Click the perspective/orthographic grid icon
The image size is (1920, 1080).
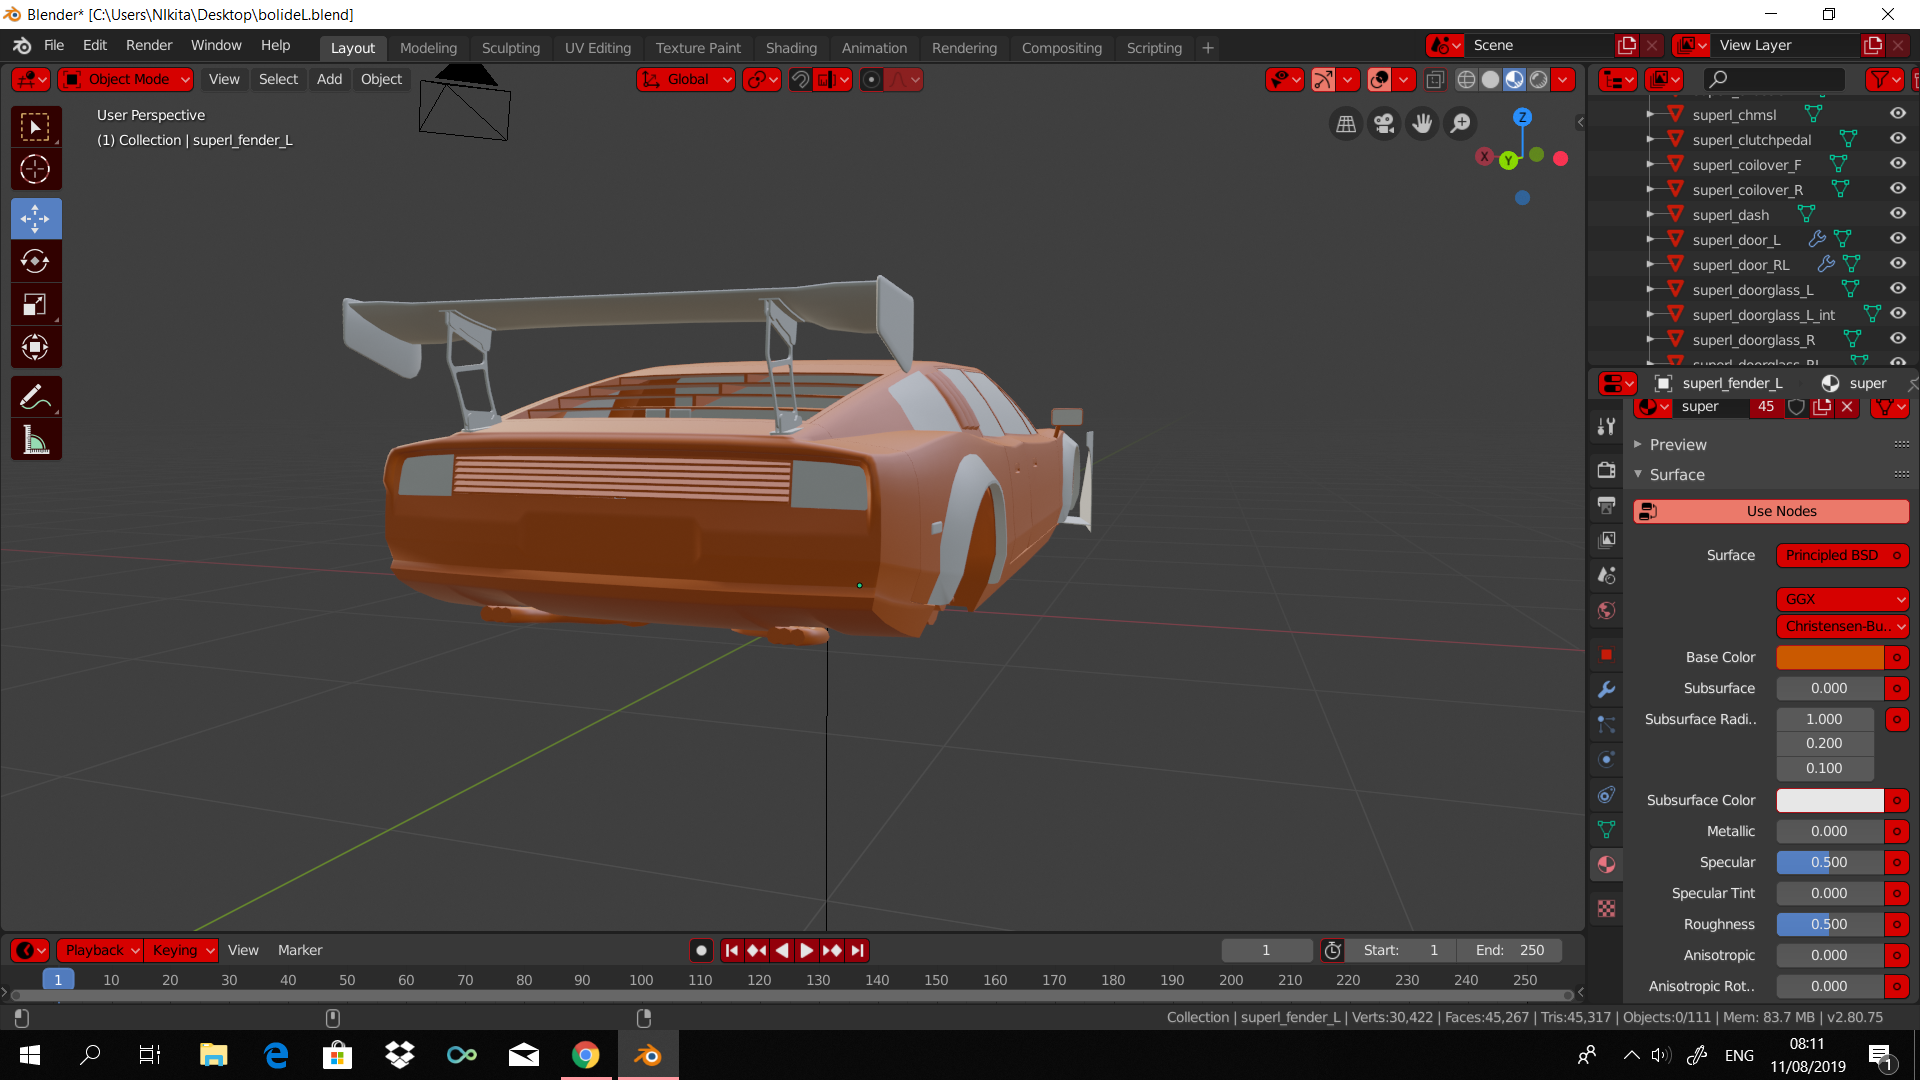click(1346, 124)
